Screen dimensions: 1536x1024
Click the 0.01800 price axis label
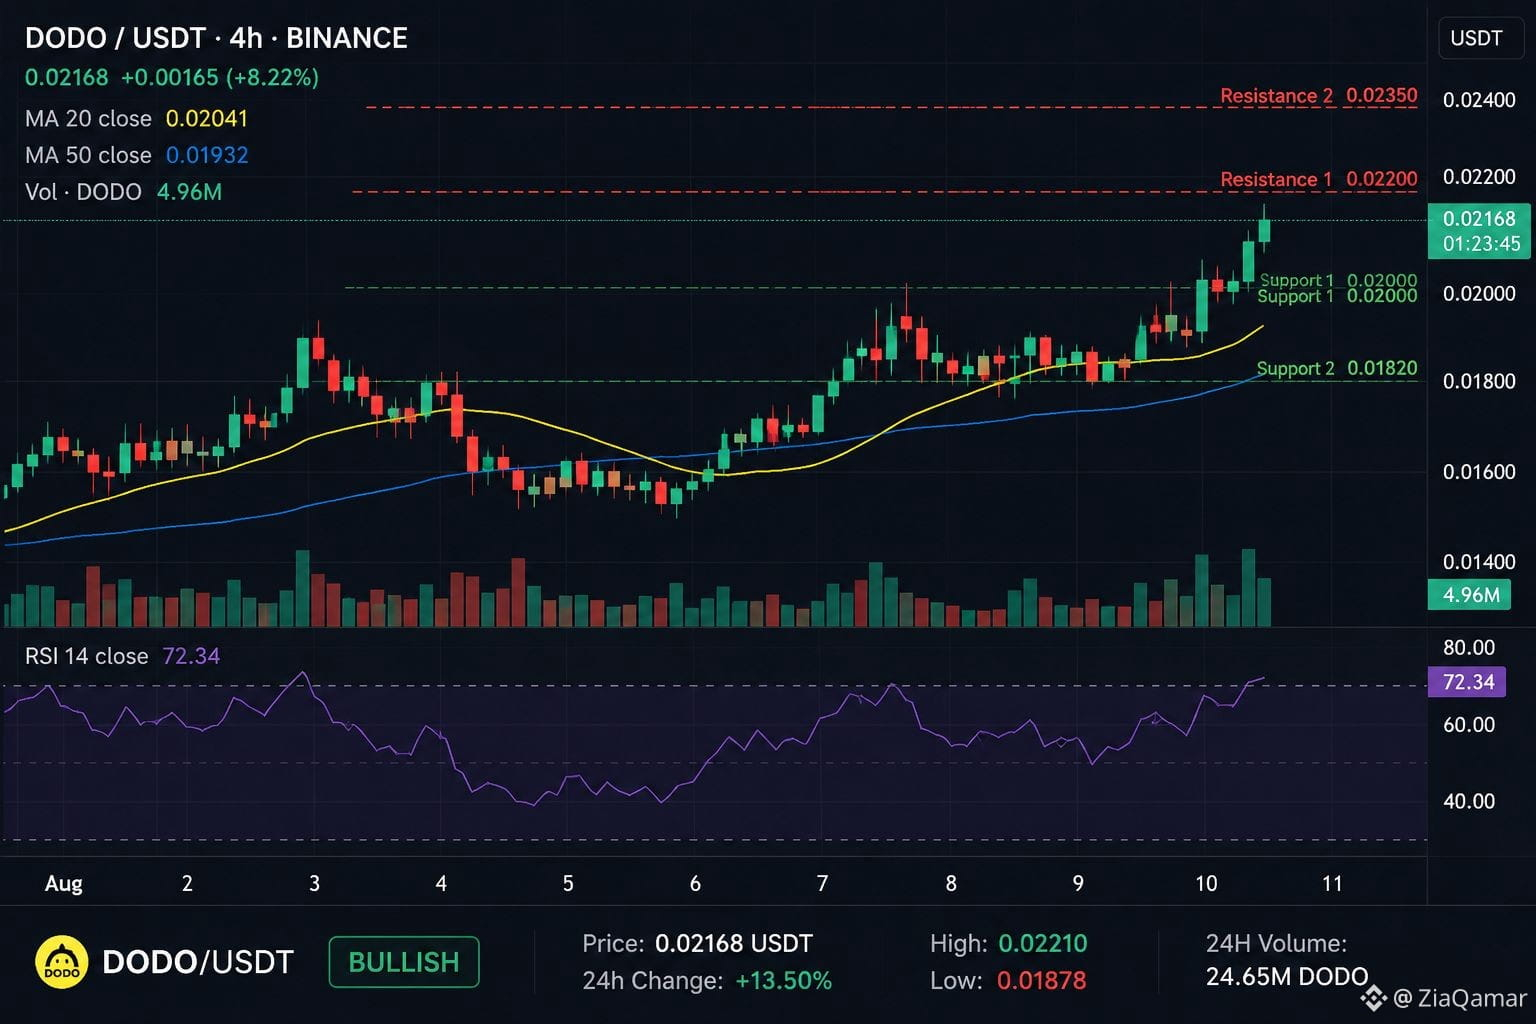click(1479, 382)
